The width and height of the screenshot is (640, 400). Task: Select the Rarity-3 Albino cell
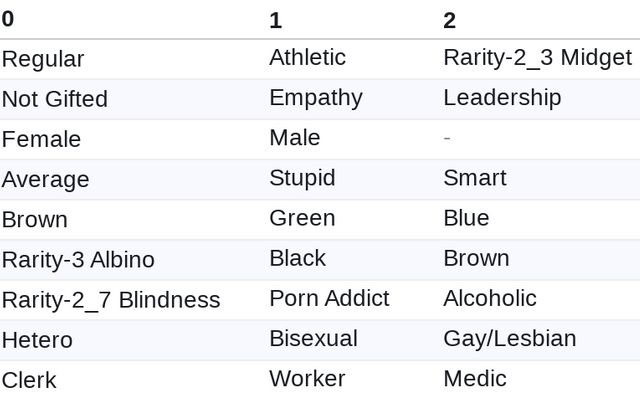tap(78, 260)
